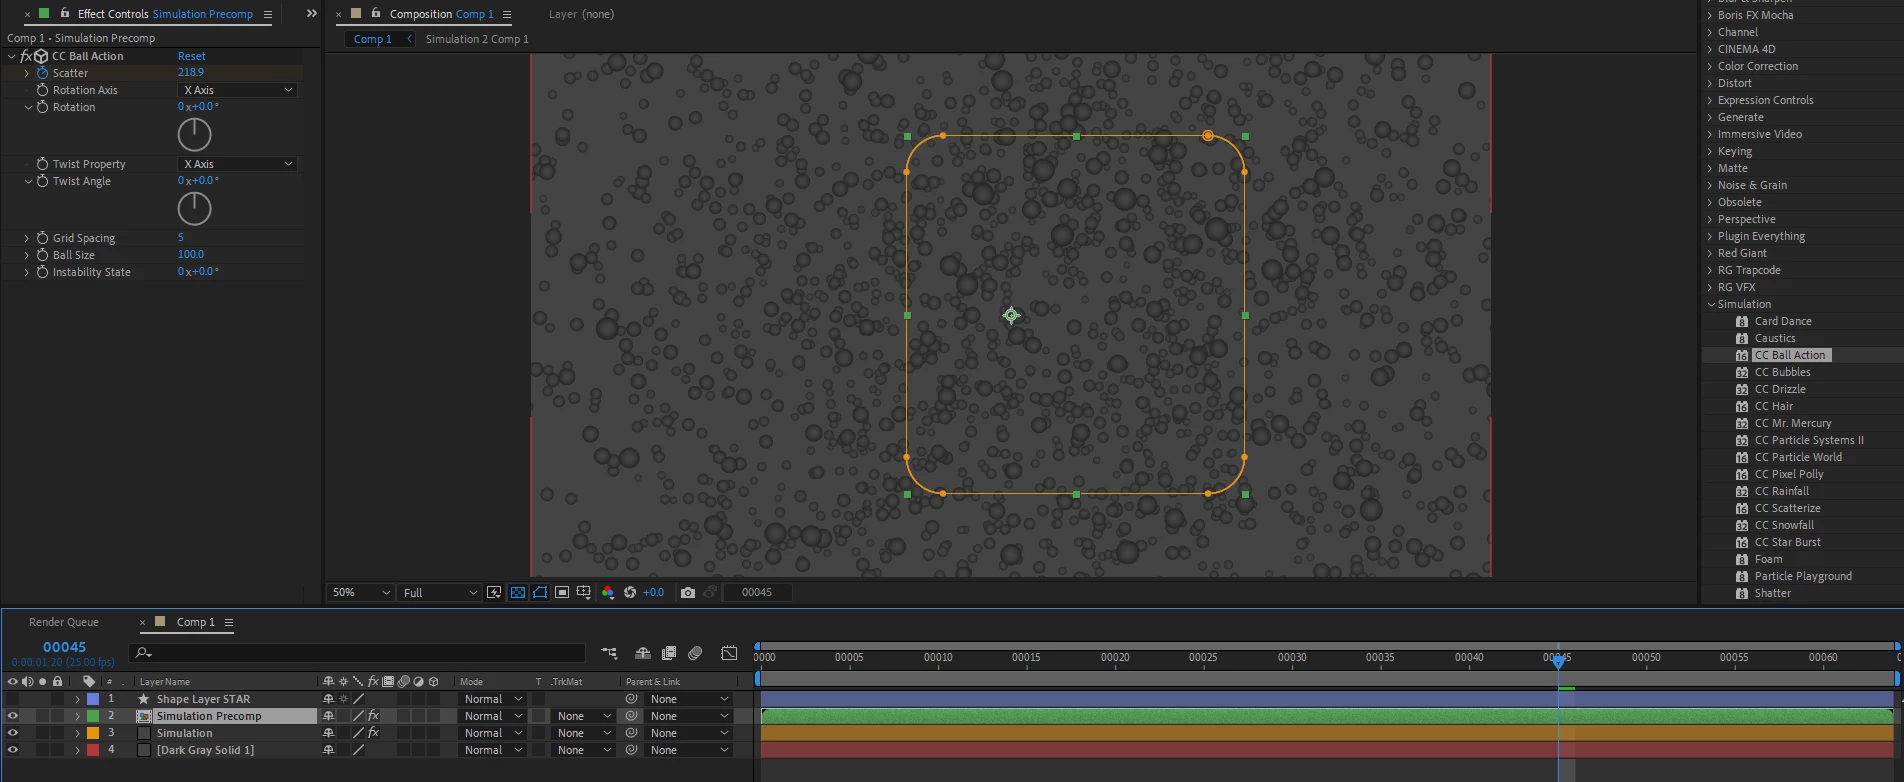Click the Twist Angle dial
Image resolution: width=1904 pixels, height=782 pixels.
click(x=194, y=208)
